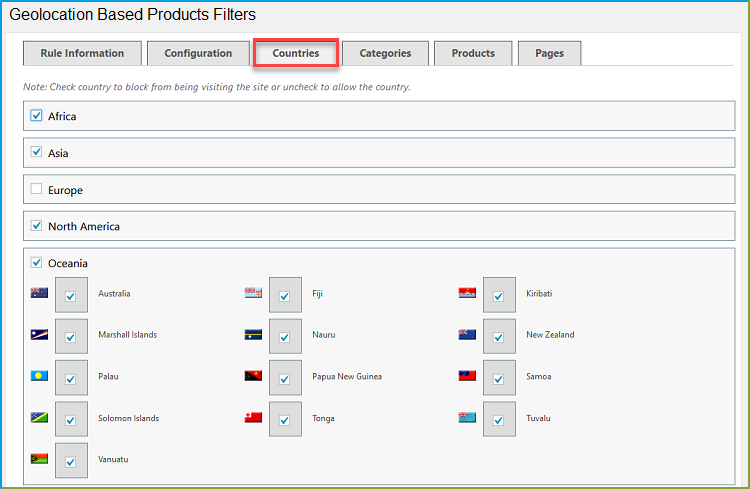This screenshot has height=489, width=750.
Task: Toggle the Marshall Islands checkbox
Action: [x=71, y=336]
